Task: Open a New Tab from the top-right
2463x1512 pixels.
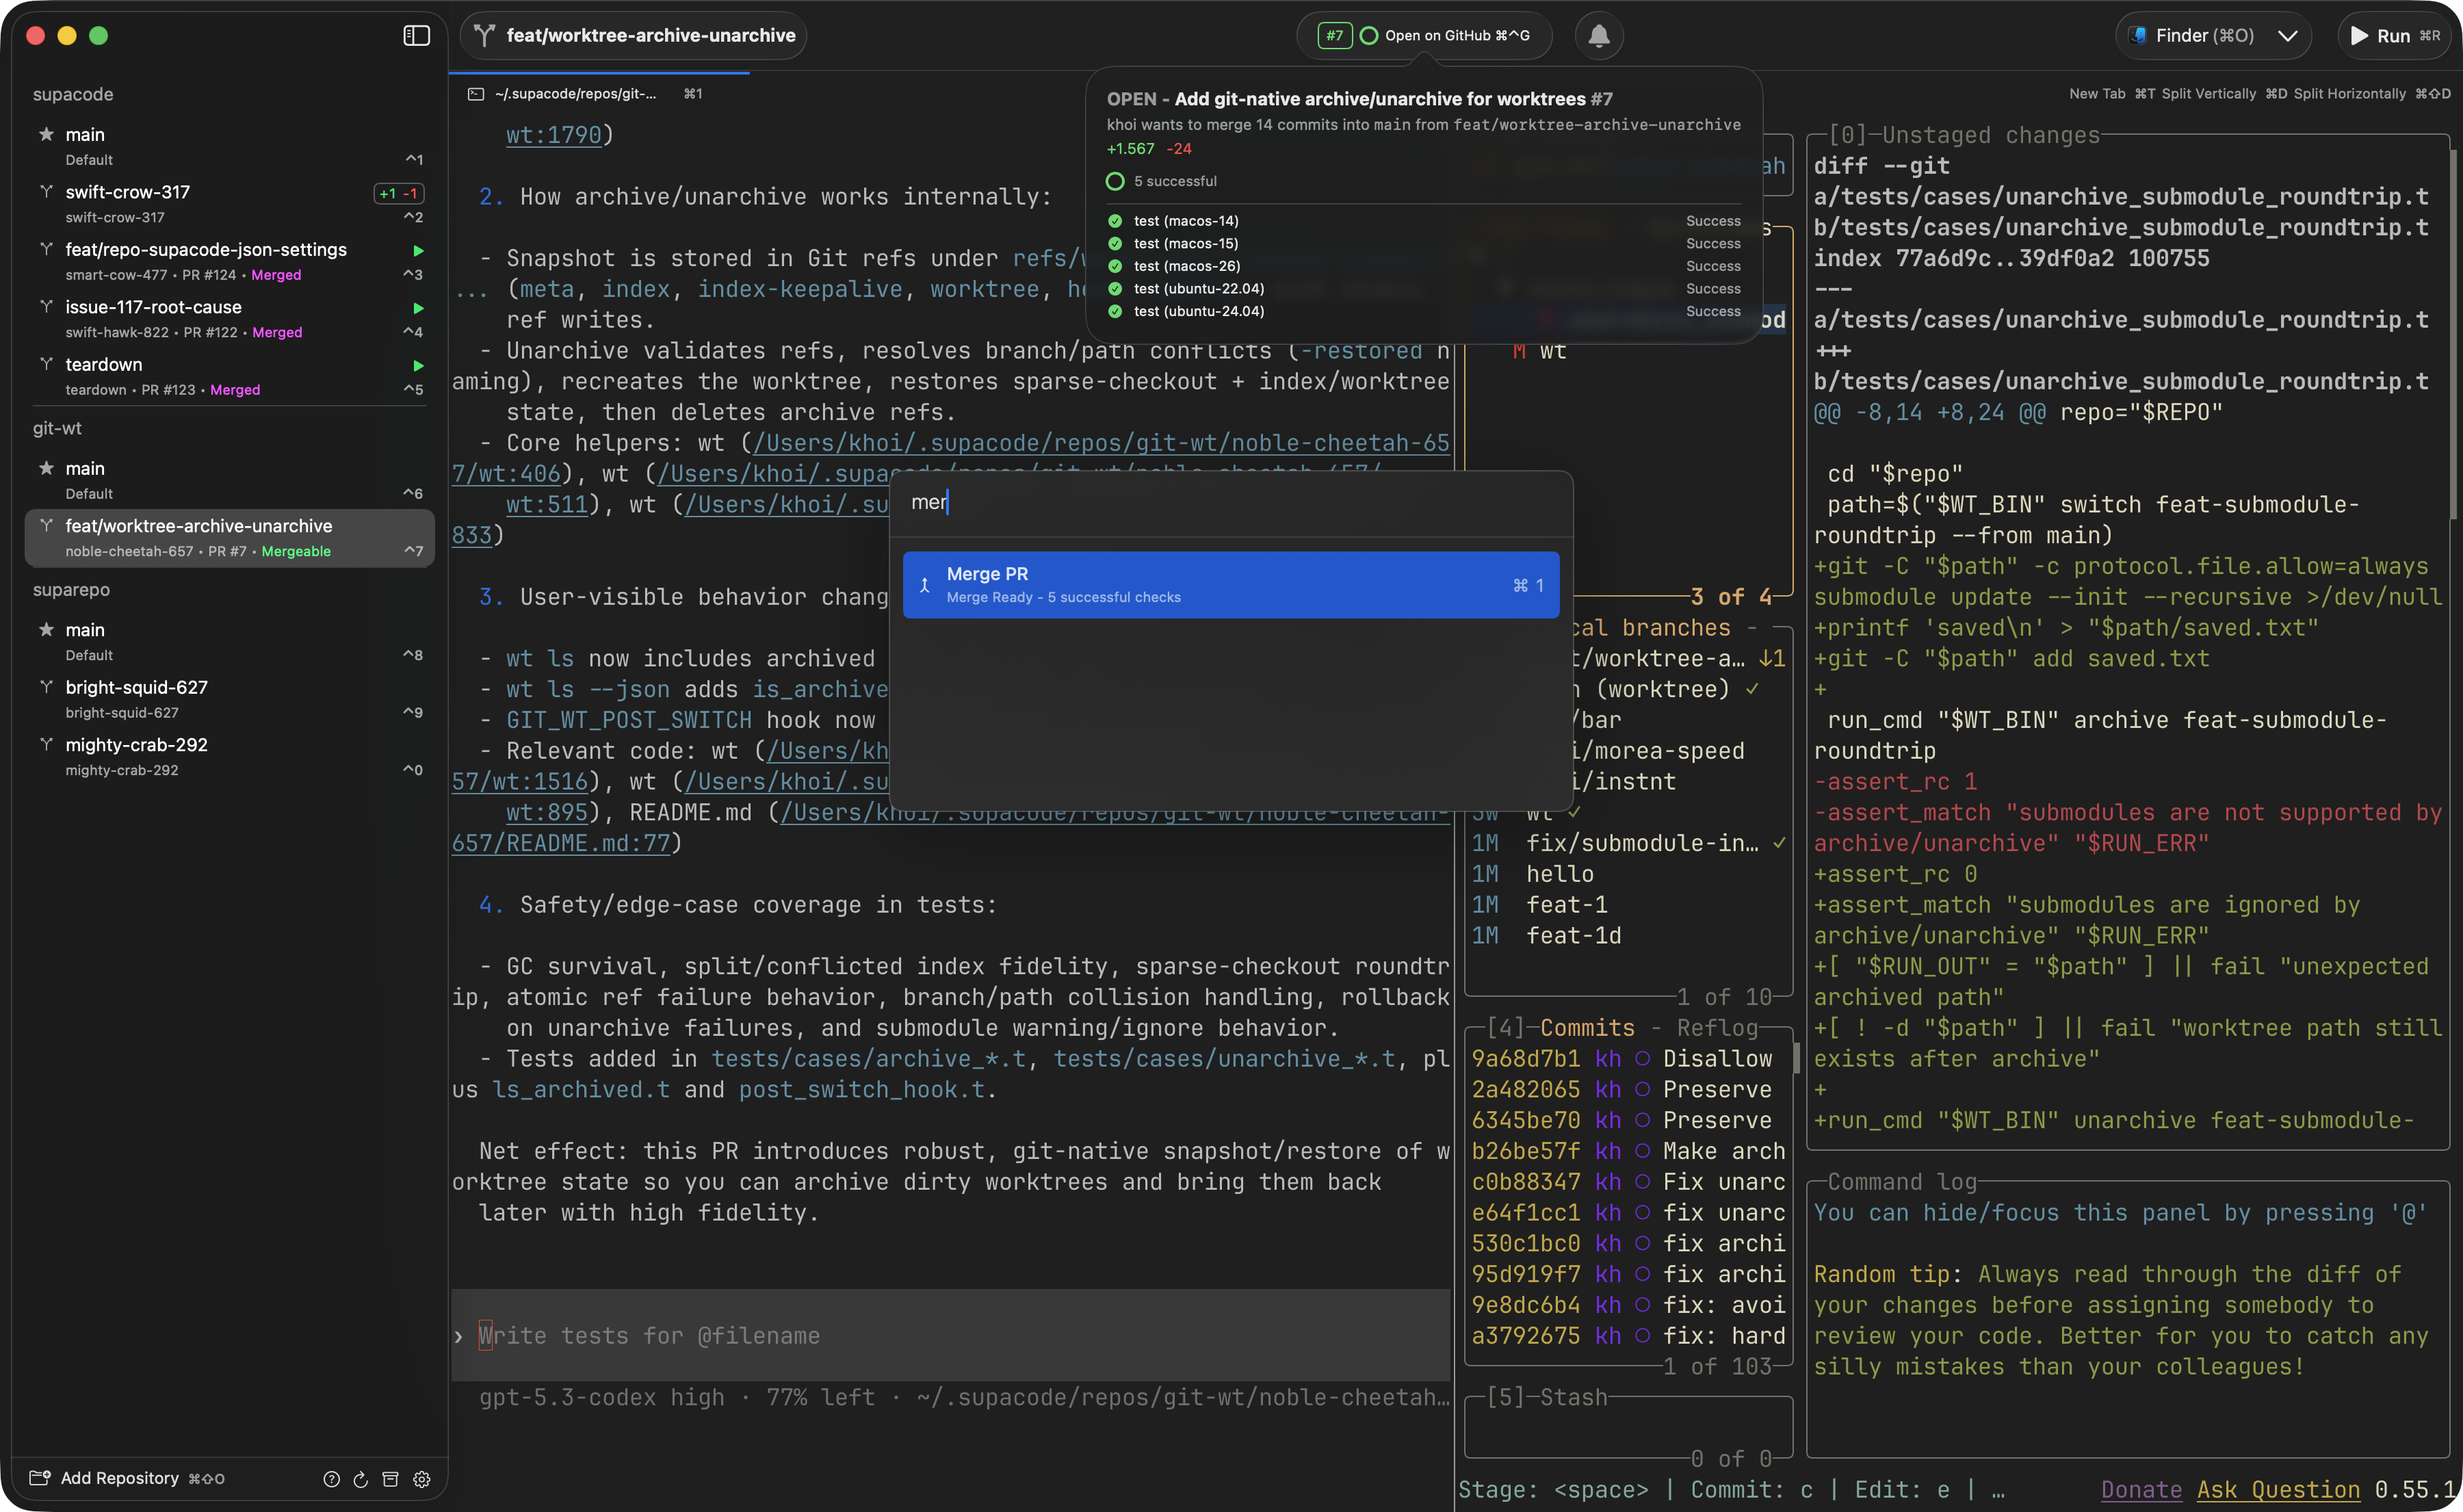Action: pos(2097,93)
